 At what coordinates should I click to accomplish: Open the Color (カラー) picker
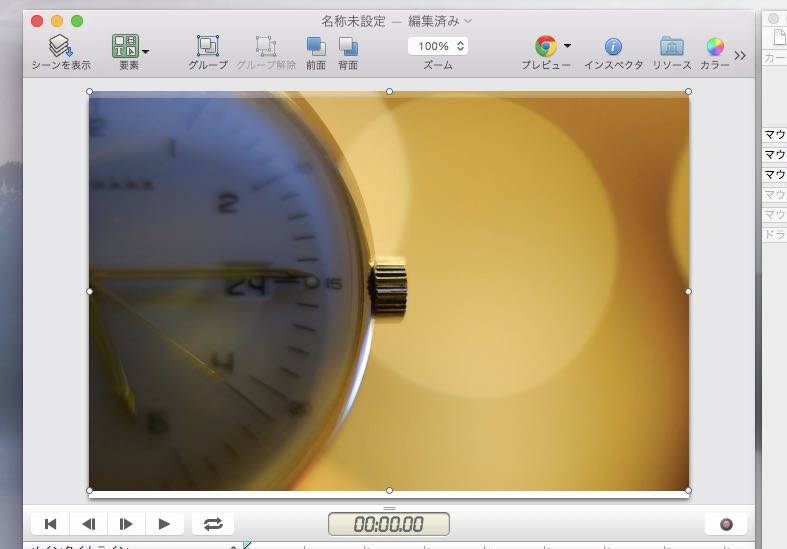tap(715, 47)
